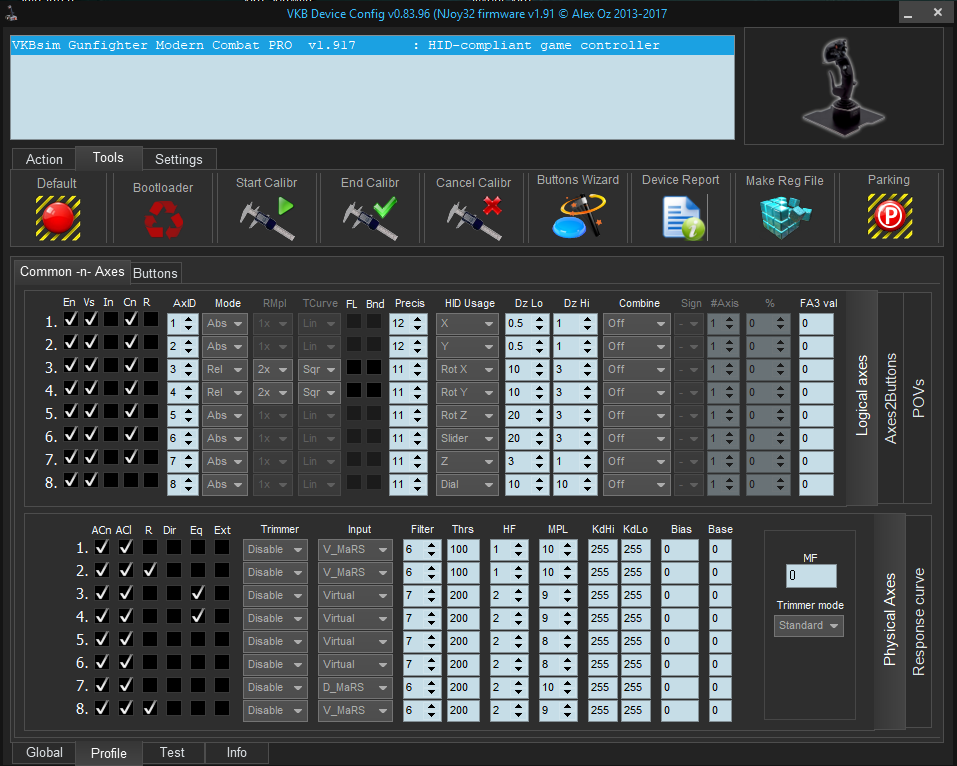Open Trimmer dropdown for physical axis 1
This screenshot has width=957, height=766.
coord(275,549)
